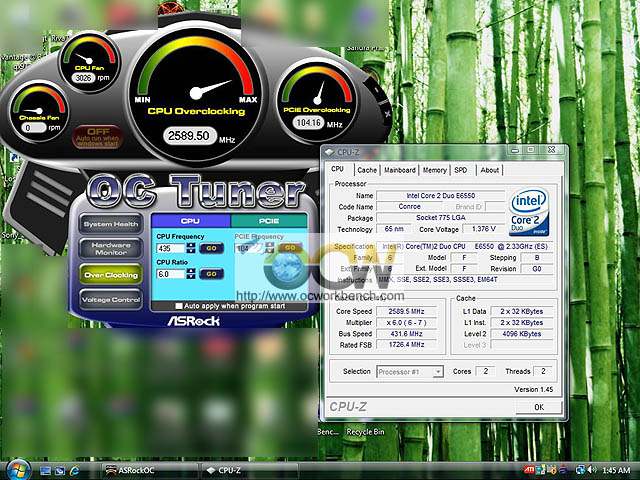This screenshot has width=640, height=480.
Task: Enable Auto apply when program start checkbox
Action: pyautogui.click(x=179, y=306)
